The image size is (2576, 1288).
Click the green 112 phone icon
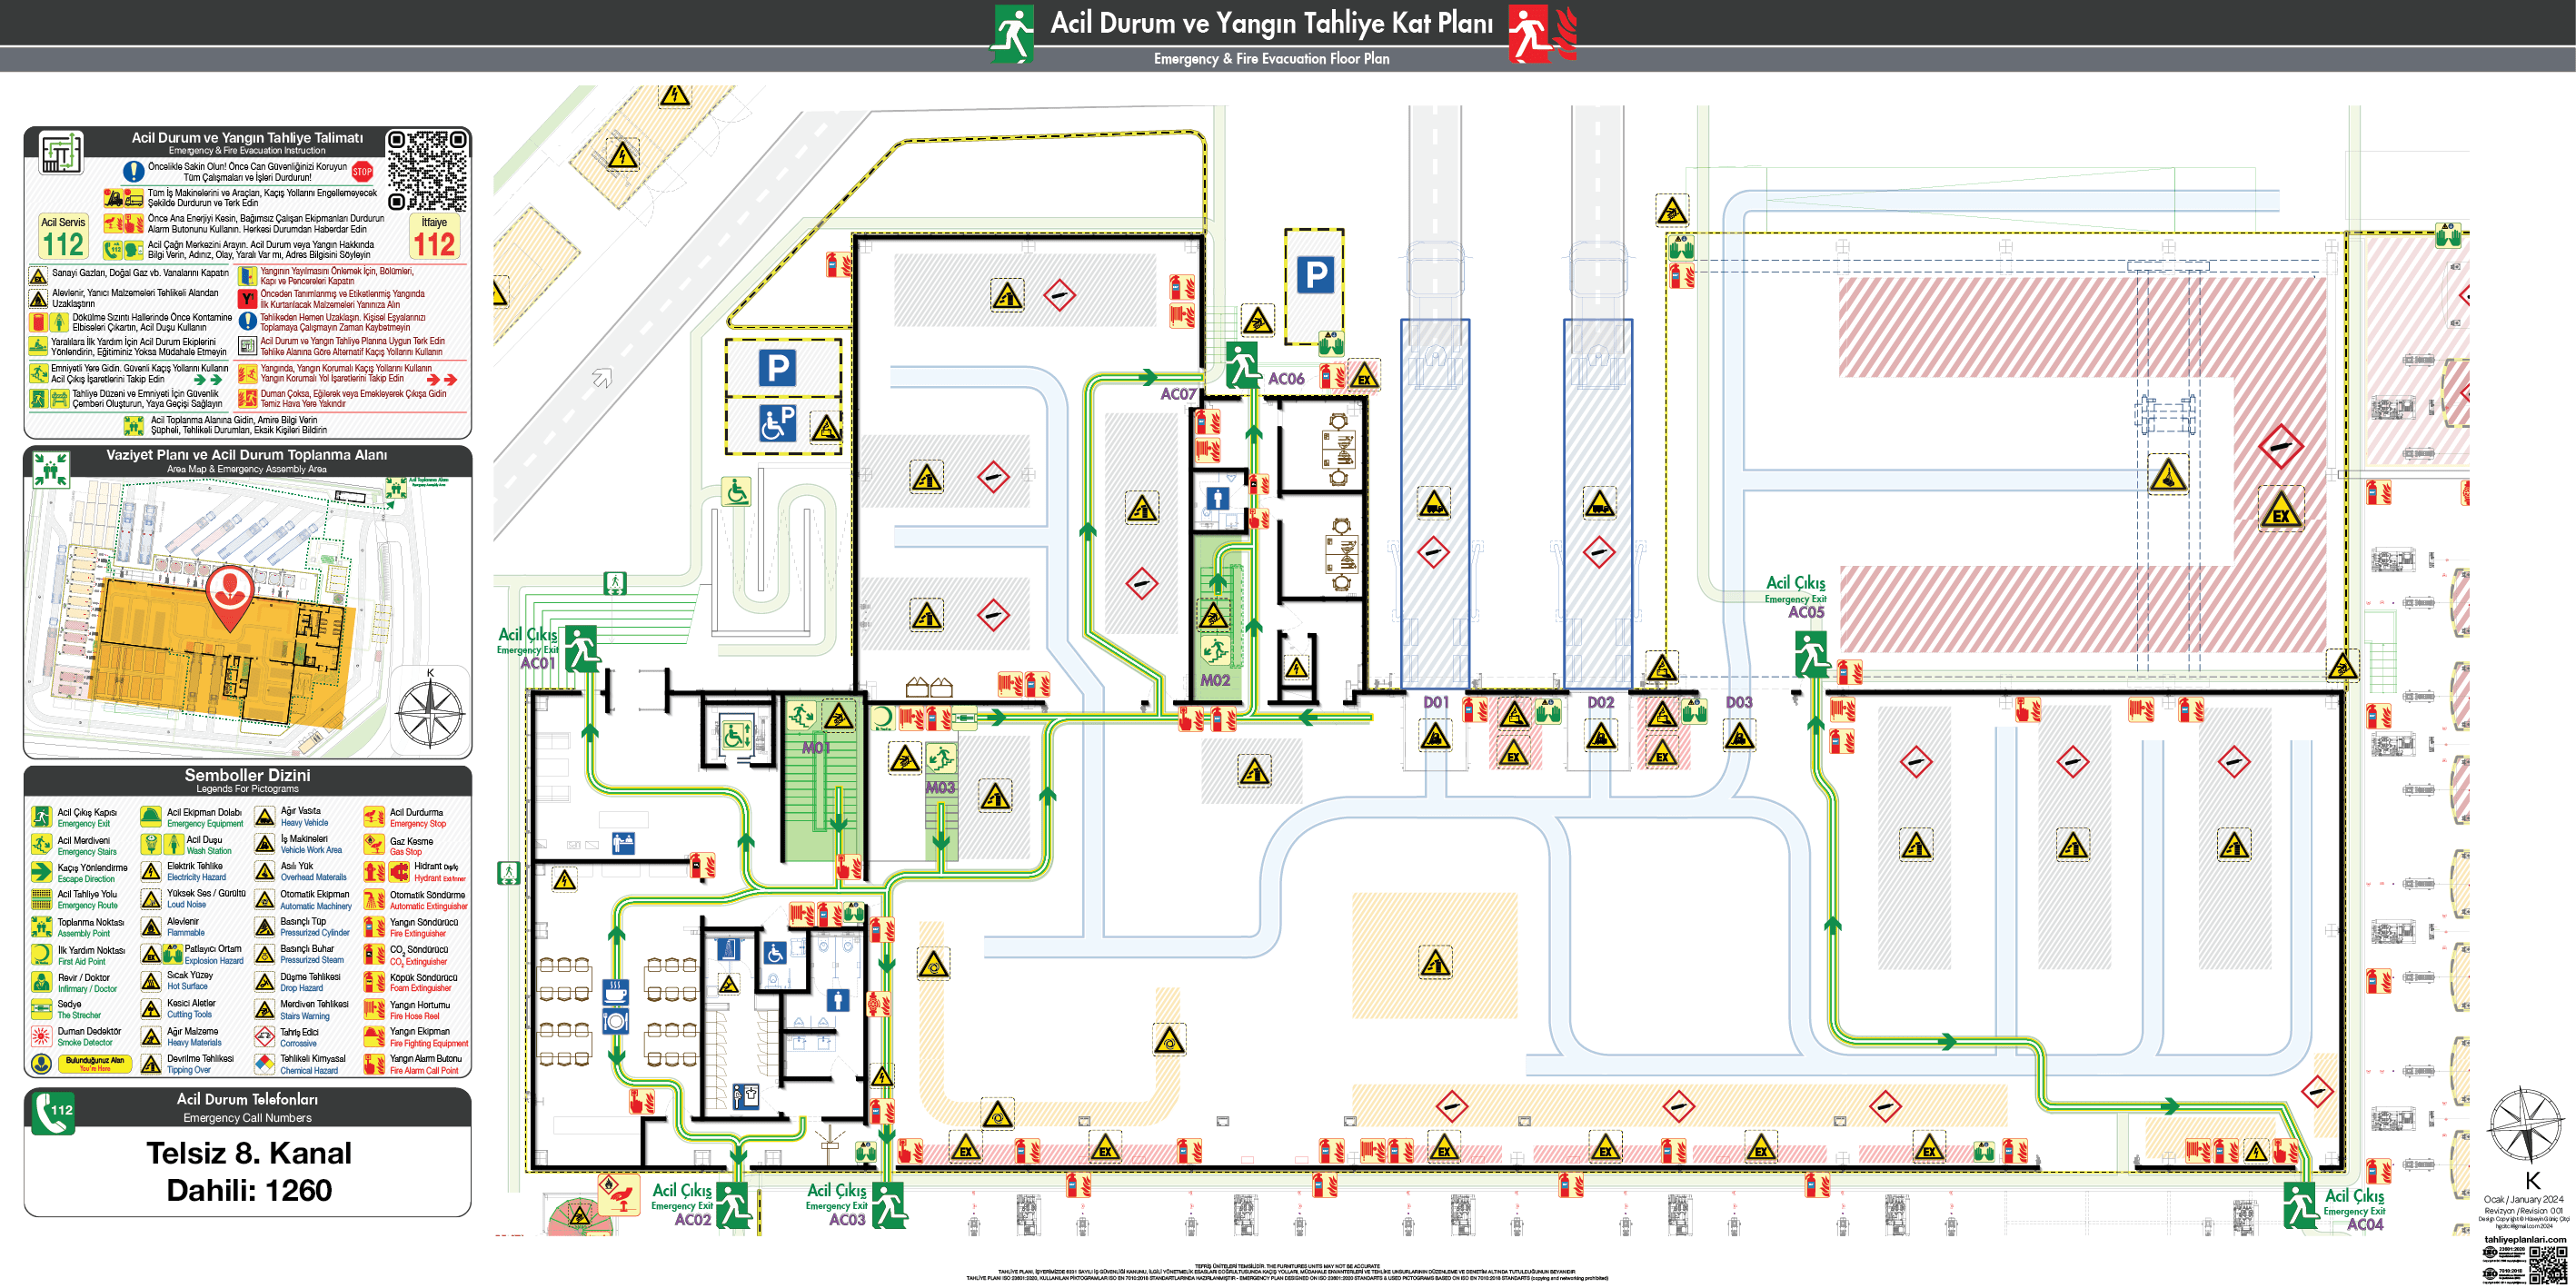(53, 1113)
